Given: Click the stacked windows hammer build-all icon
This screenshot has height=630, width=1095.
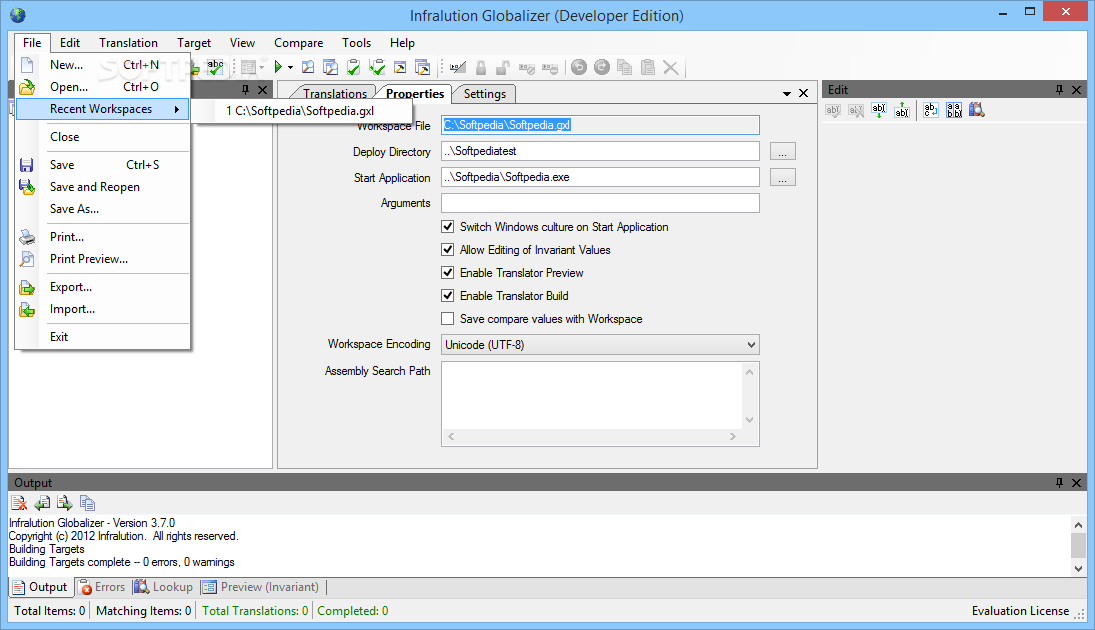Looking at the screenshot, I should (422, 67).
